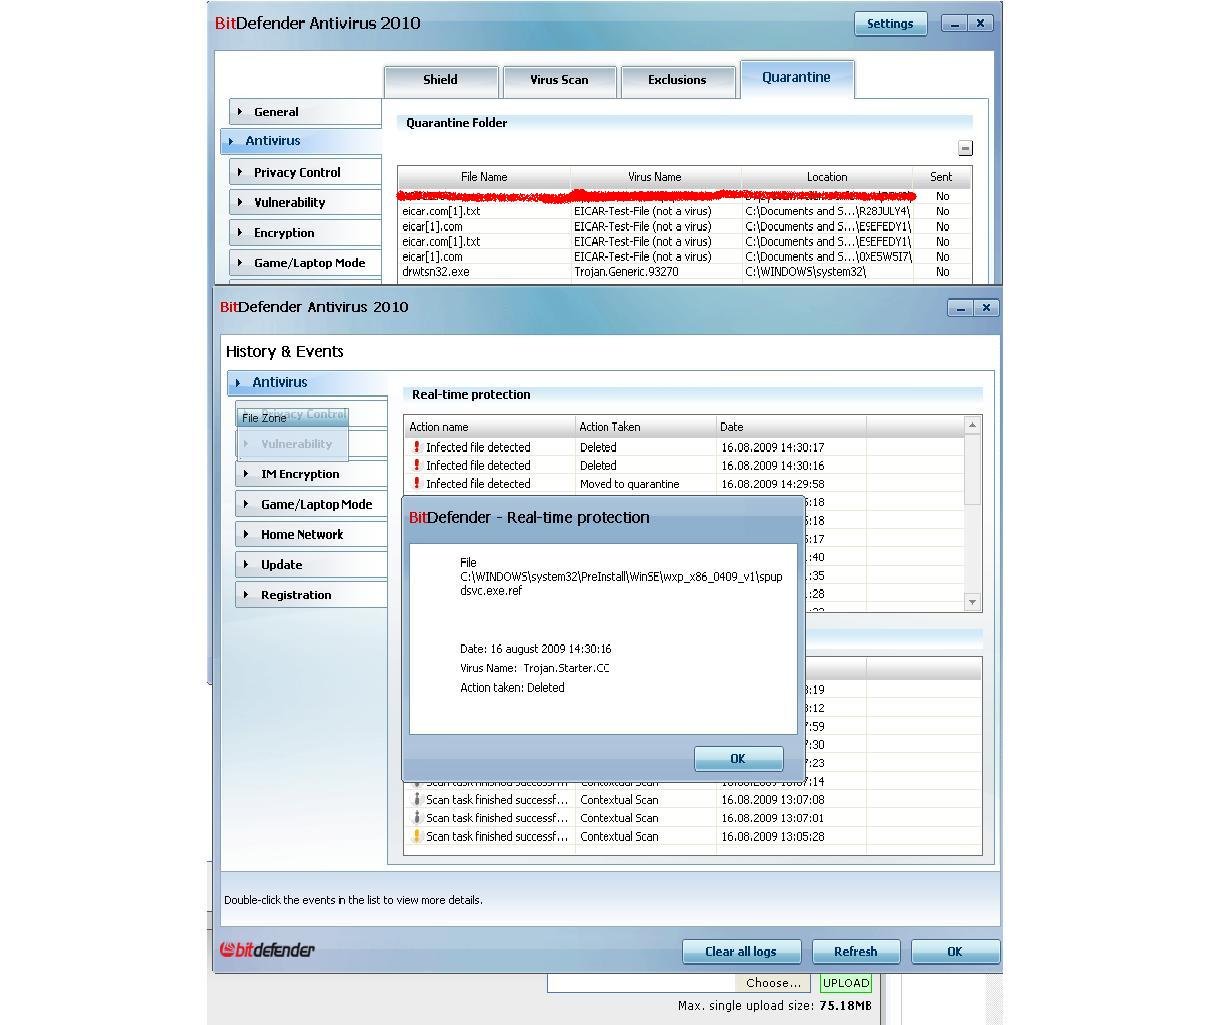Click OK at bottom of History & Events
This screenshot has height=1025, width=1214.
(x=954, y=952)
